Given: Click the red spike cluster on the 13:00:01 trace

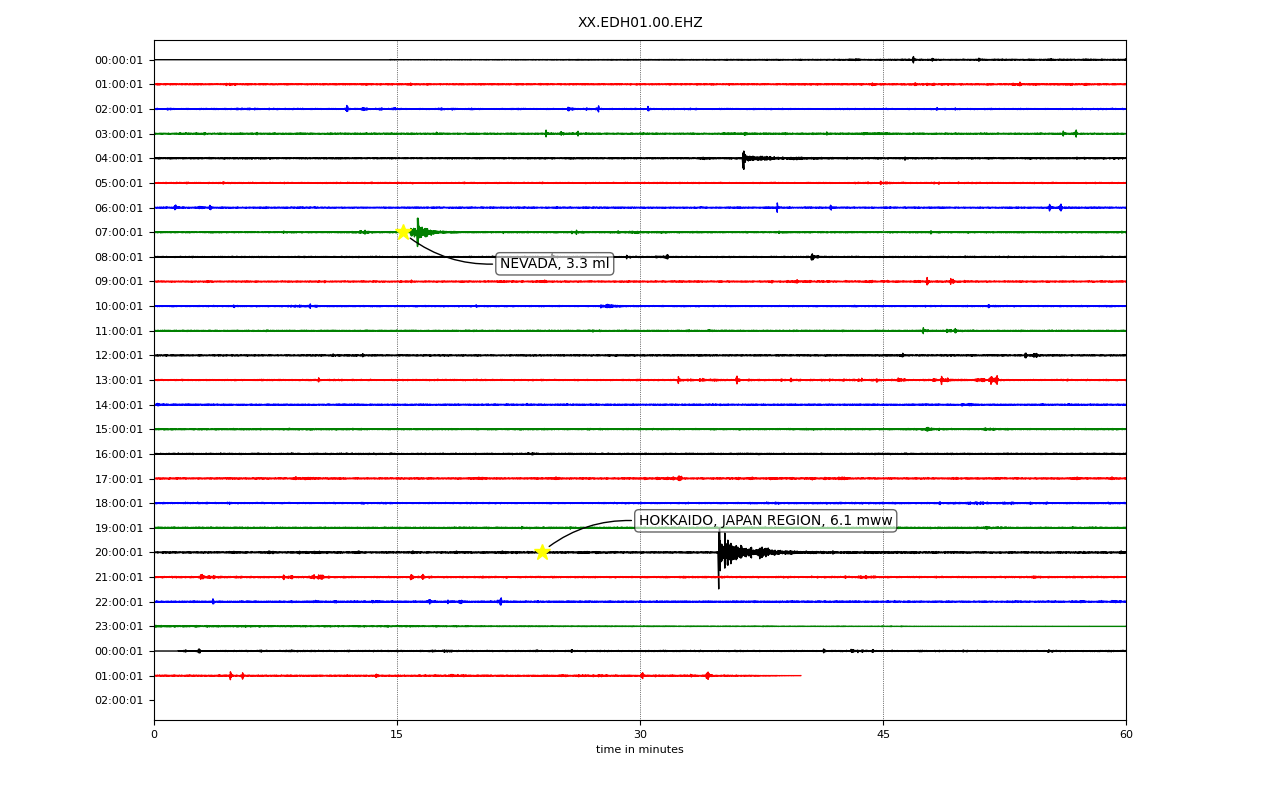Looking at the screenshot, I should (991, 380).
